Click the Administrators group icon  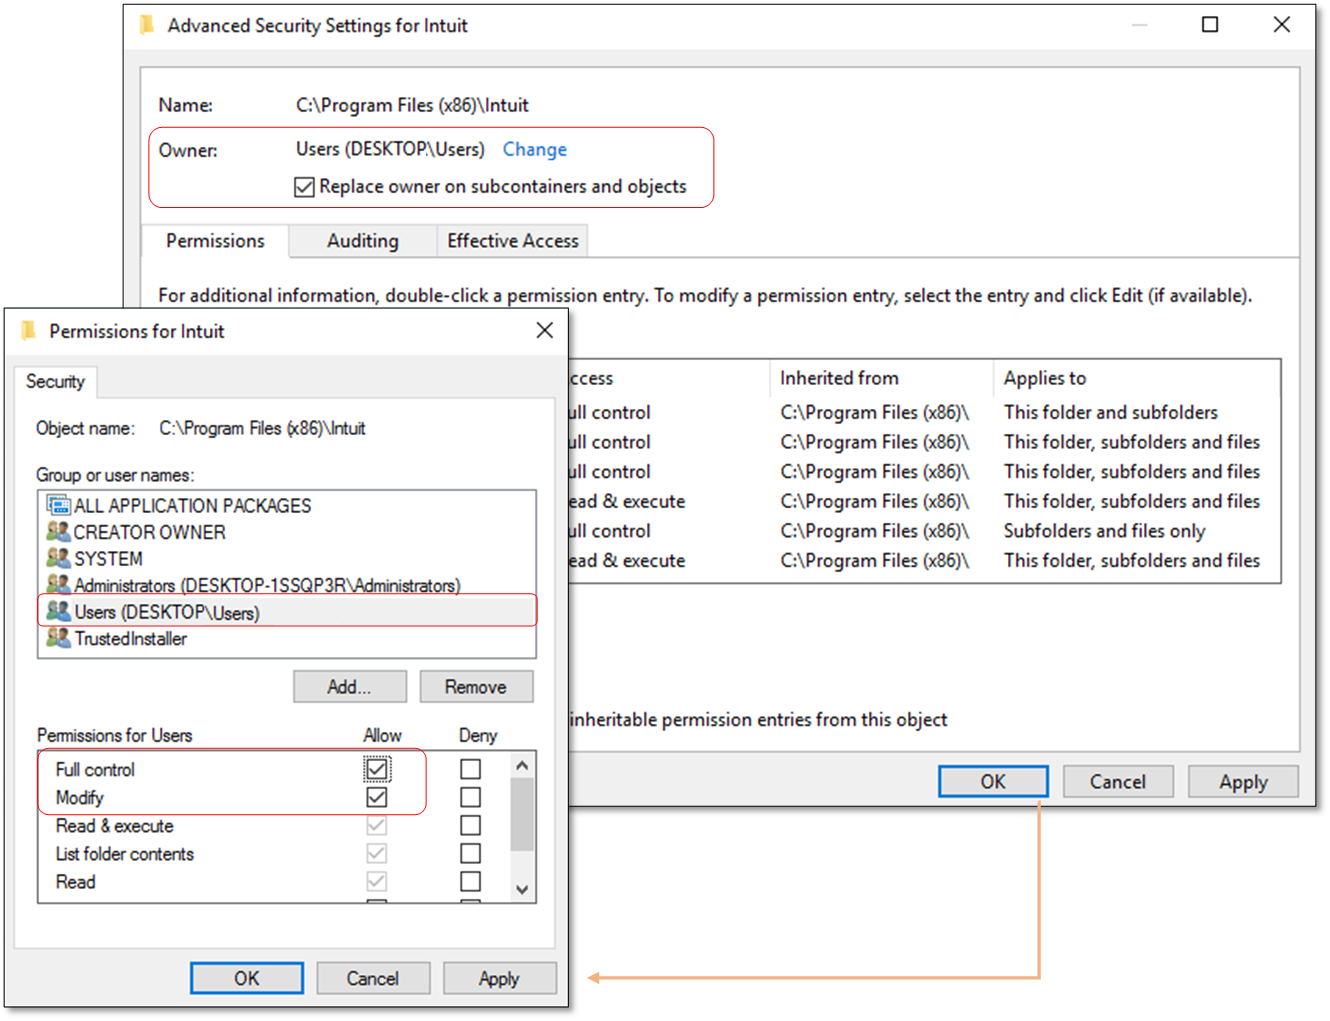point(58,584)
